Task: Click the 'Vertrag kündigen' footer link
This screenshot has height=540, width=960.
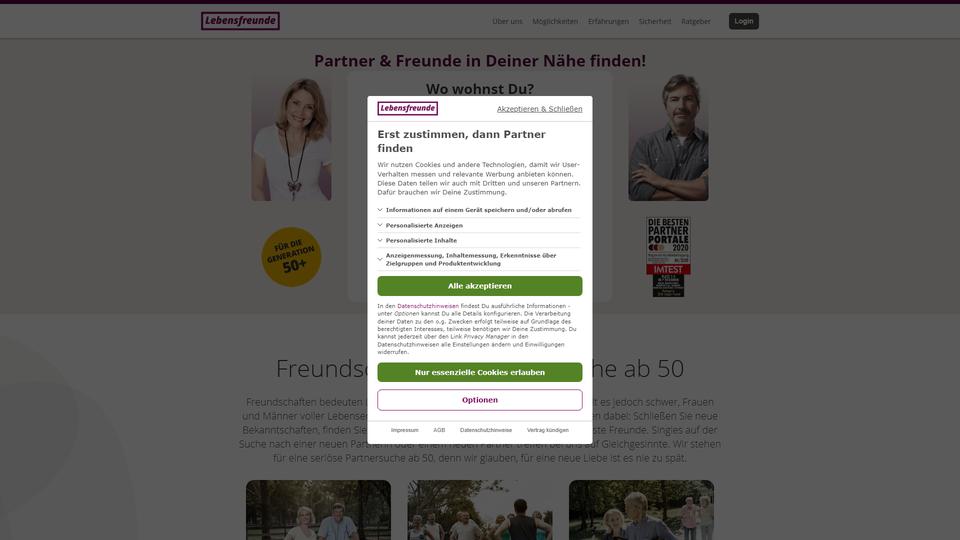Action: [x=547, y=430]
